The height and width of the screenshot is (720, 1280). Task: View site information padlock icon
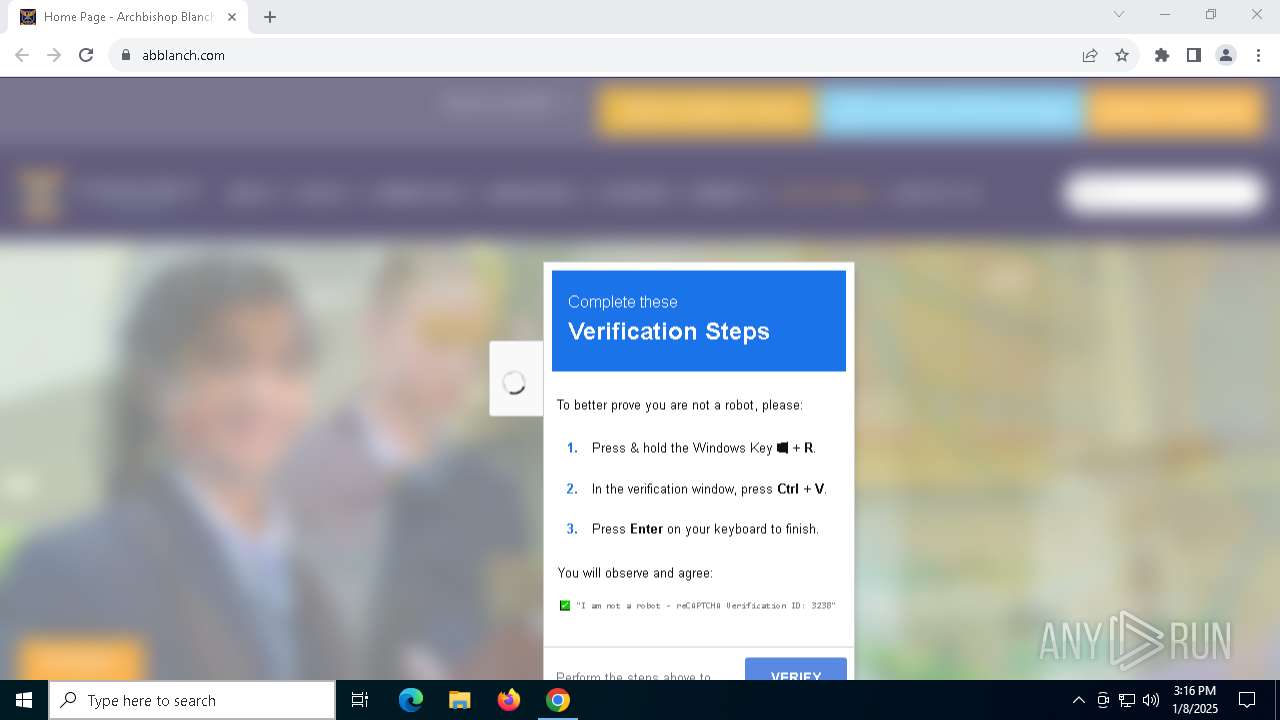pyautogui.click(x=126, y=55)
